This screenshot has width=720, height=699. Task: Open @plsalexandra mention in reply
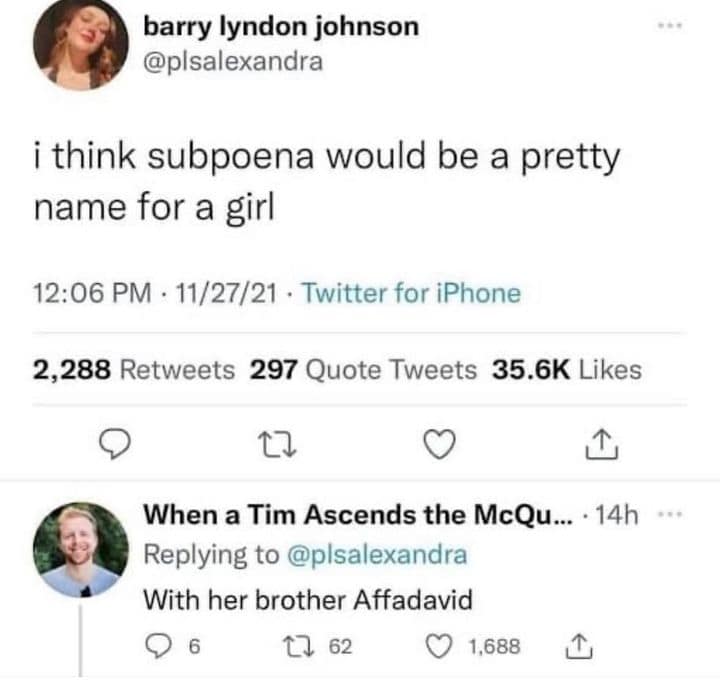point(377,554)
